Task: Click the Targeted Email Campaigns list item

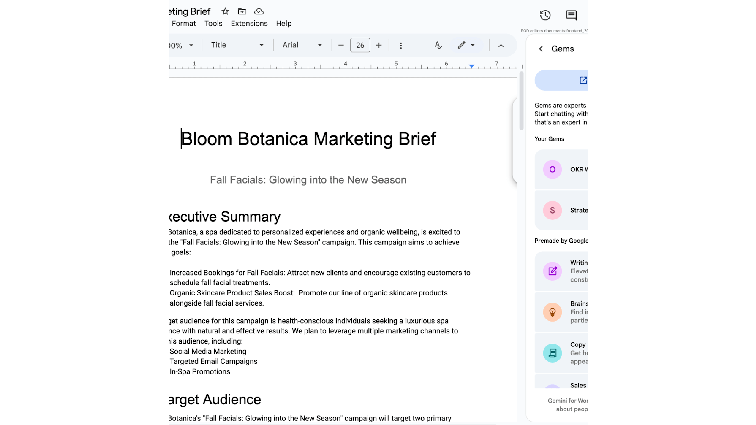Action: 213,361
